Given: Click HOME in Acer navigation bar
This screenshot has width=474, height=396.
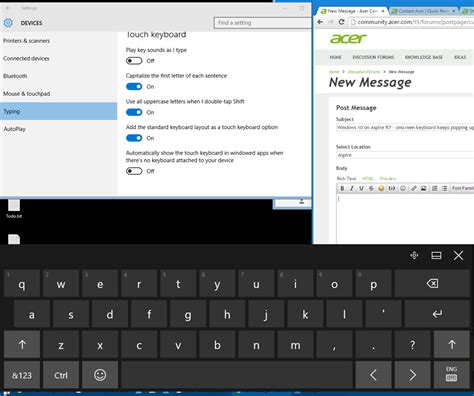Looking at the screenshot, I should pos(336,57).
